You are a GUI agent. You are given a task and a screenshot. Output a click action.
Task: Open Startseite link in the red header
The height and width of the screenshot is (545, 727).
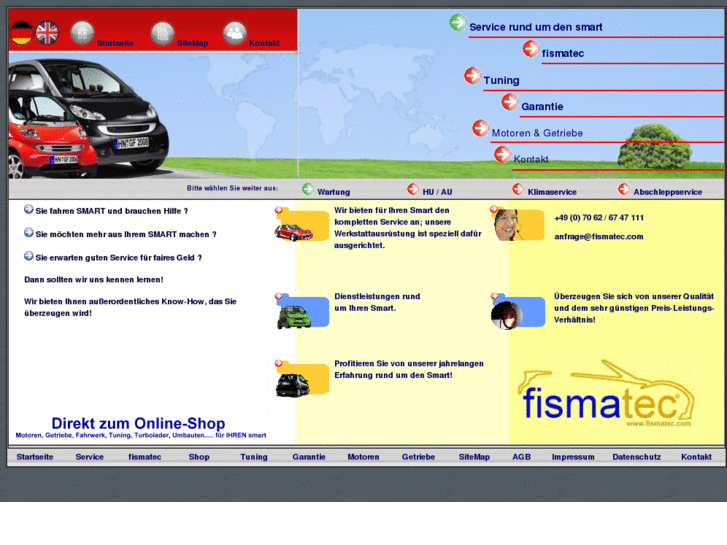coord(115,43)
